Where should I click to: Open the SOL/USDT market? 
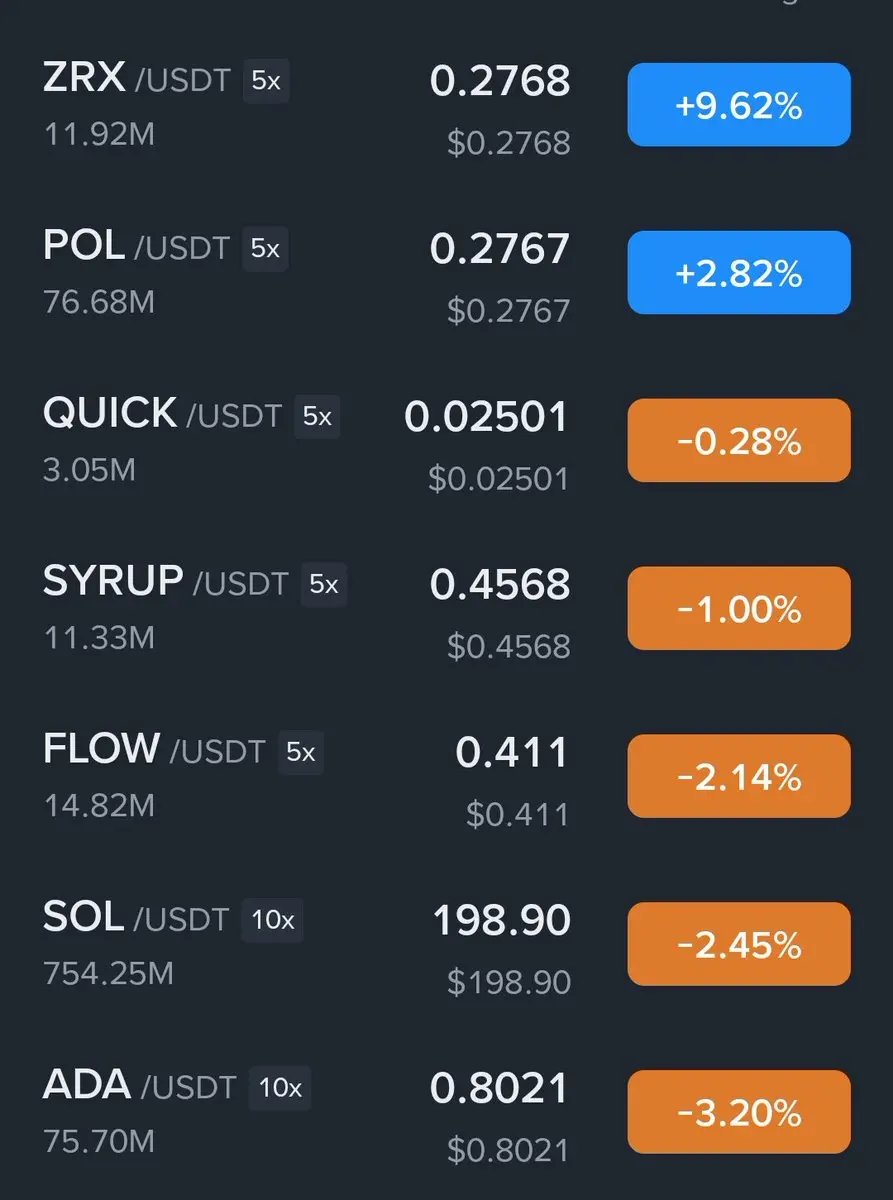coord(446,946)
